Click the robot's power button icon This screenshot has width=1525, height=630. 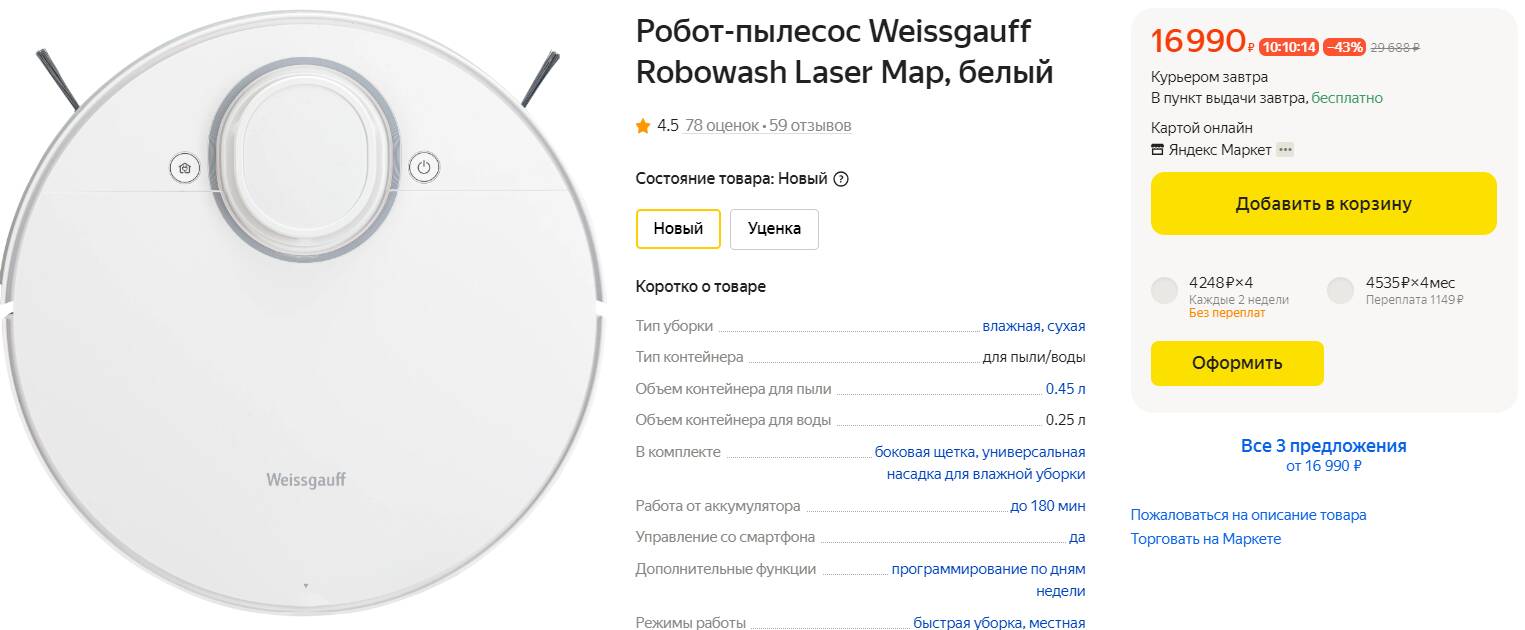[x=424, y=168]
